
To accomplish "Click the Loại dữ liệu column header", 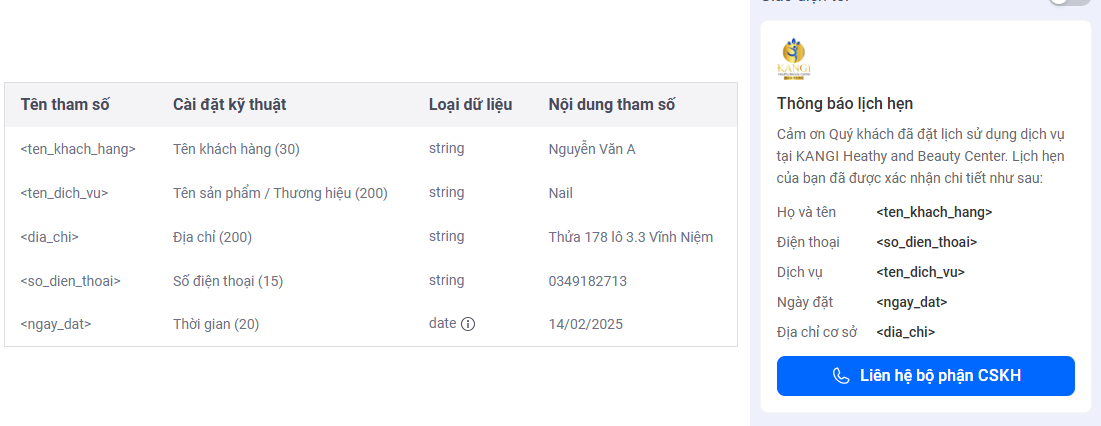I will (x=470, y=105).
